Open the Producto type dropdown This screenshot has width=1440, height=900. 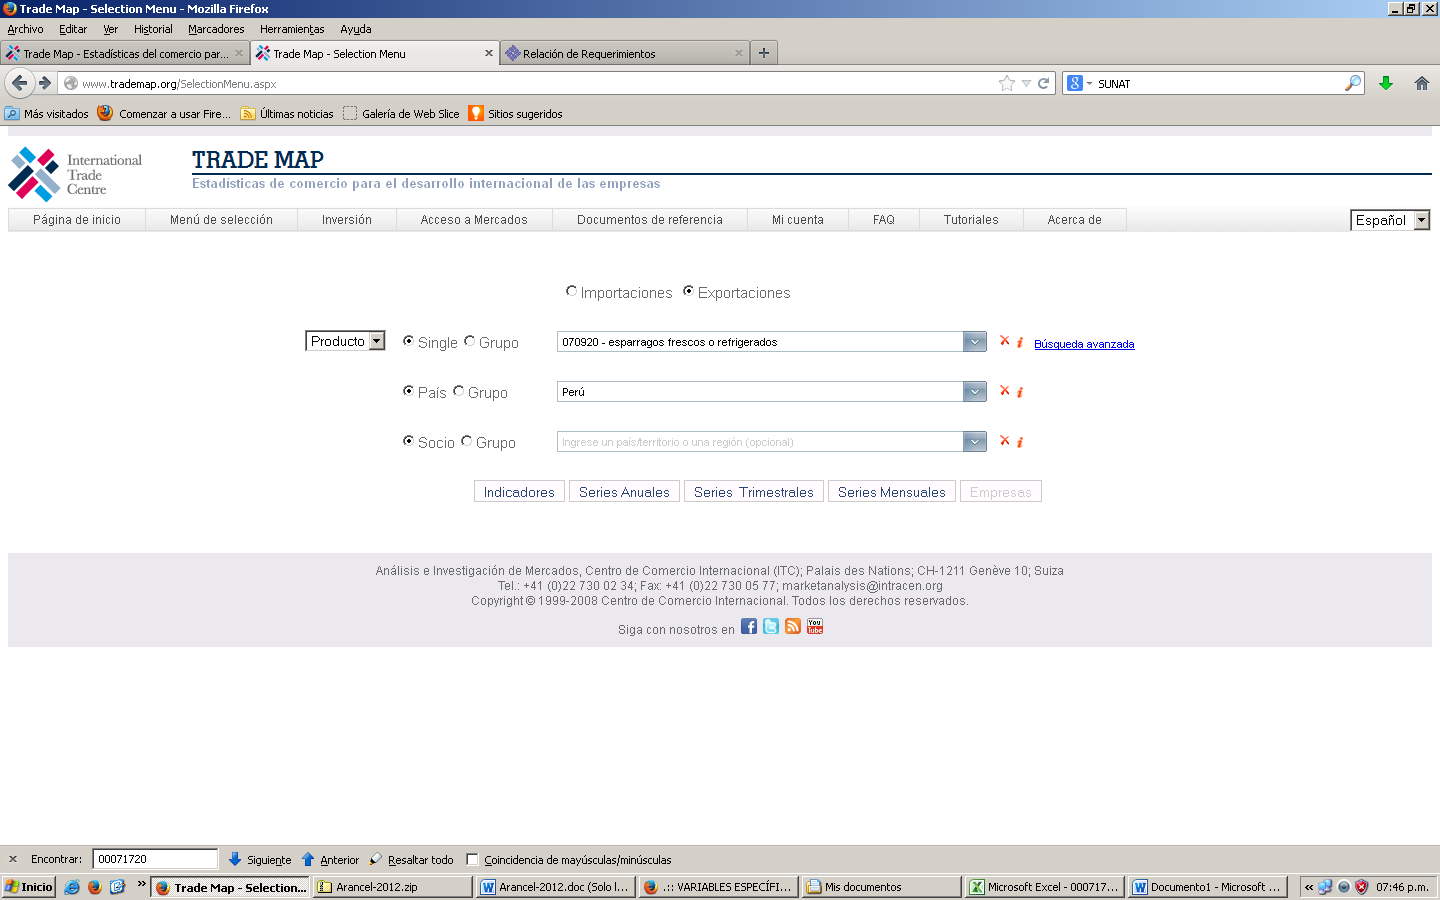[x=345, y=341]
